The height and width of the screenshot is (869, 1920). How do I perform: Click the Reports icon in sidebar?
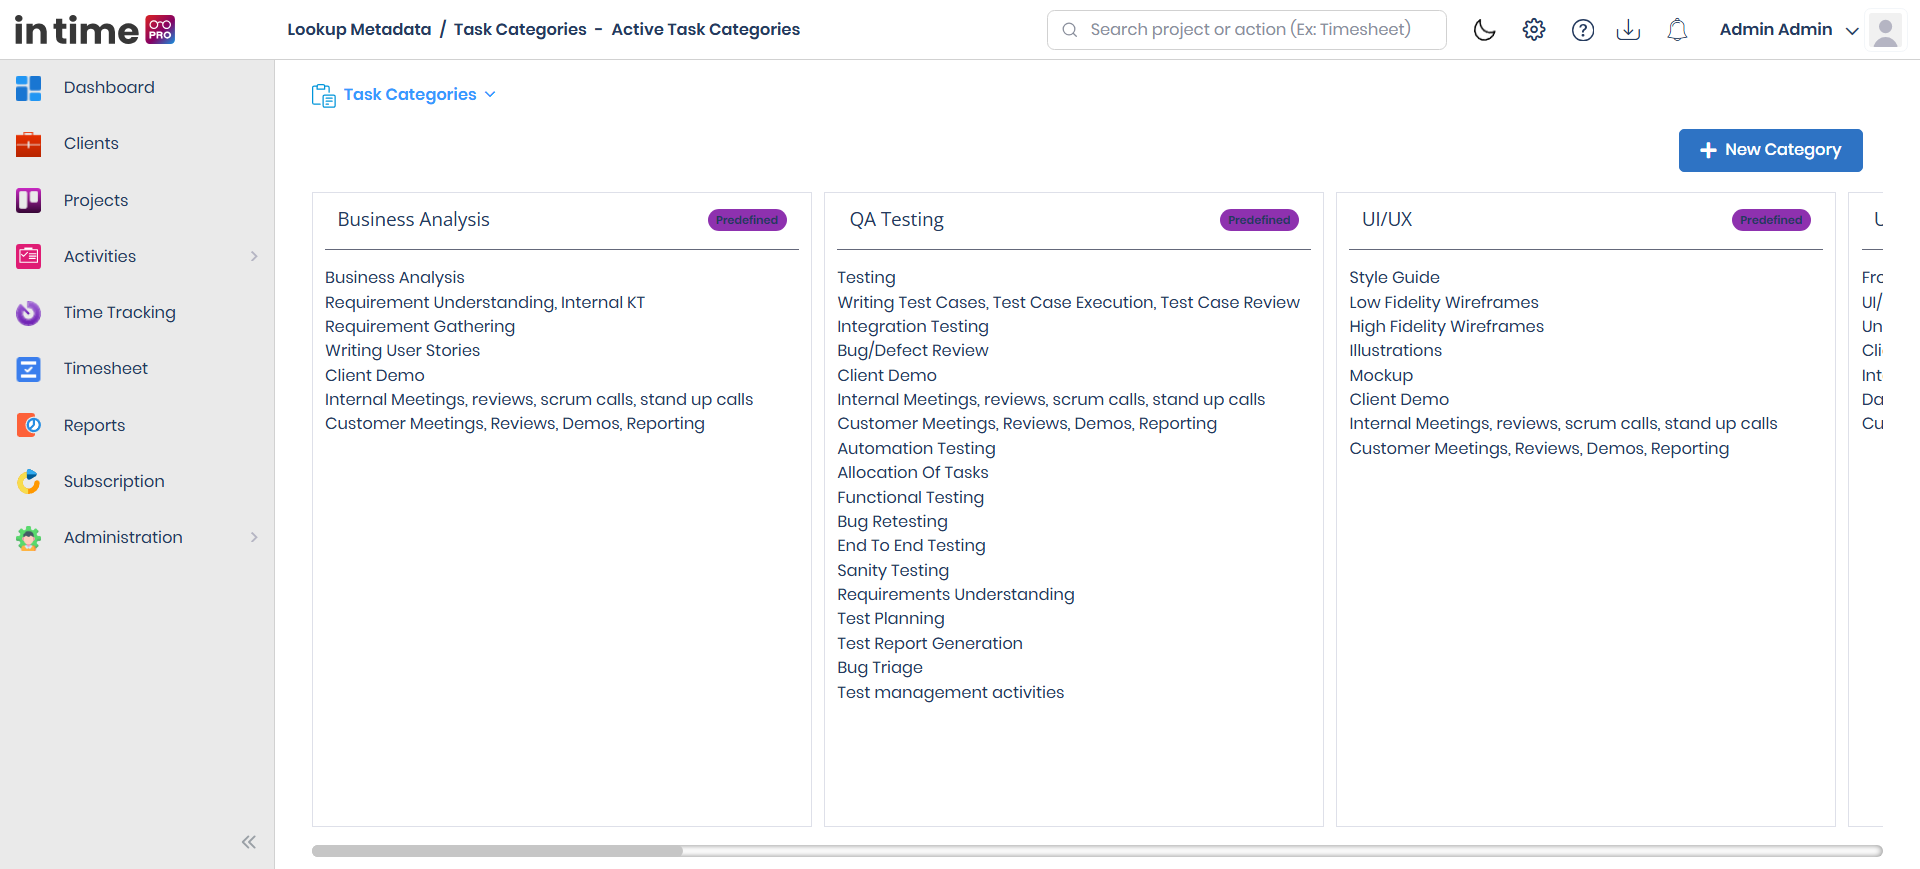pyautogui.click(x=28, y=425)
